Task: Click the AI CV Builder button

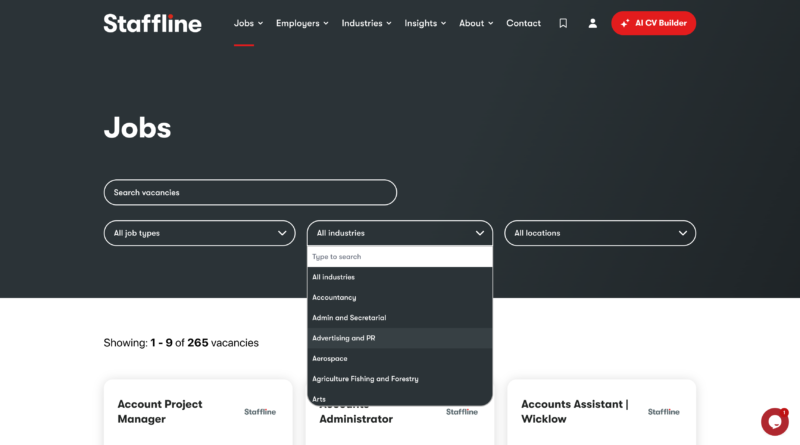Action: 653,23
